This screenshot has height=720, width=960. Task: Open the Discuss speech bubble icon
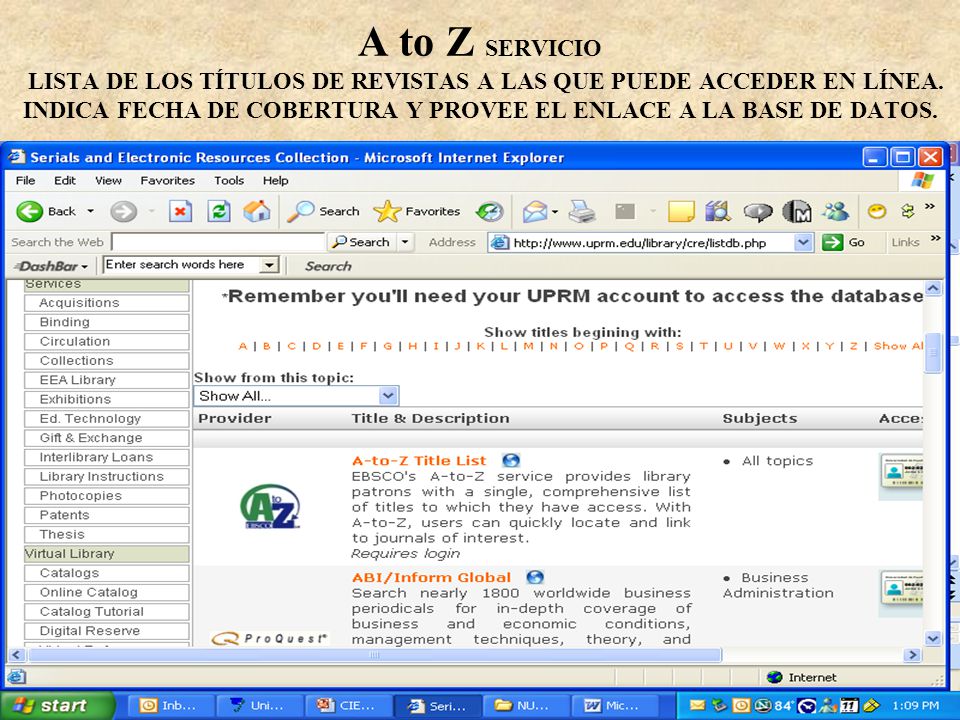tap(757, 212)
